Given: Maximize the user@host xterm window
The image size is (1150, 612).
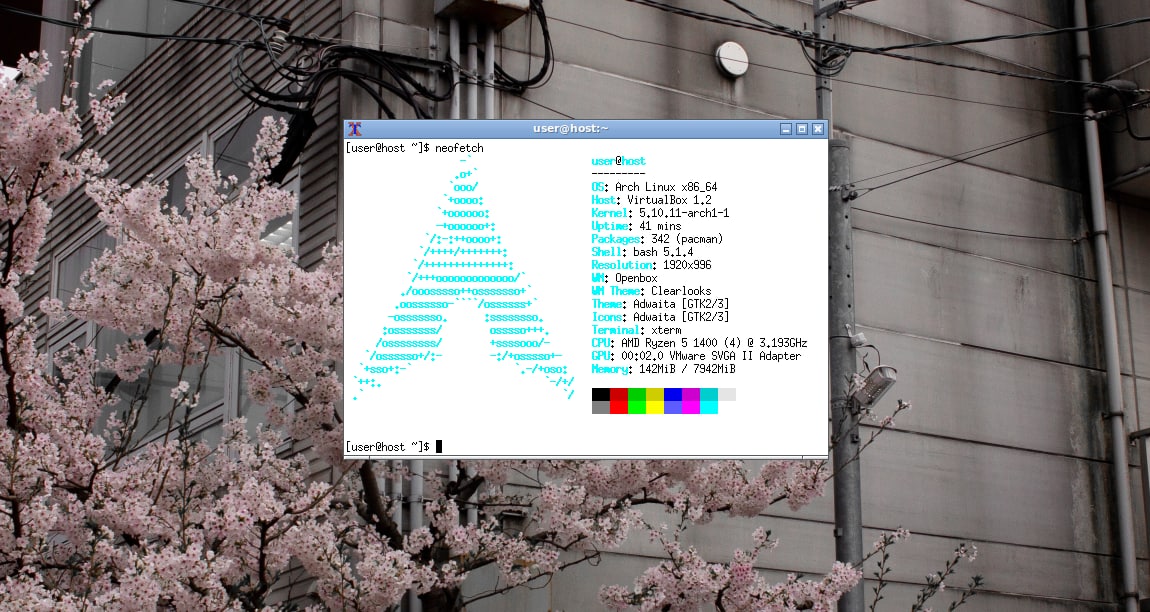Looking at the screenshot, I should [802, 129].
